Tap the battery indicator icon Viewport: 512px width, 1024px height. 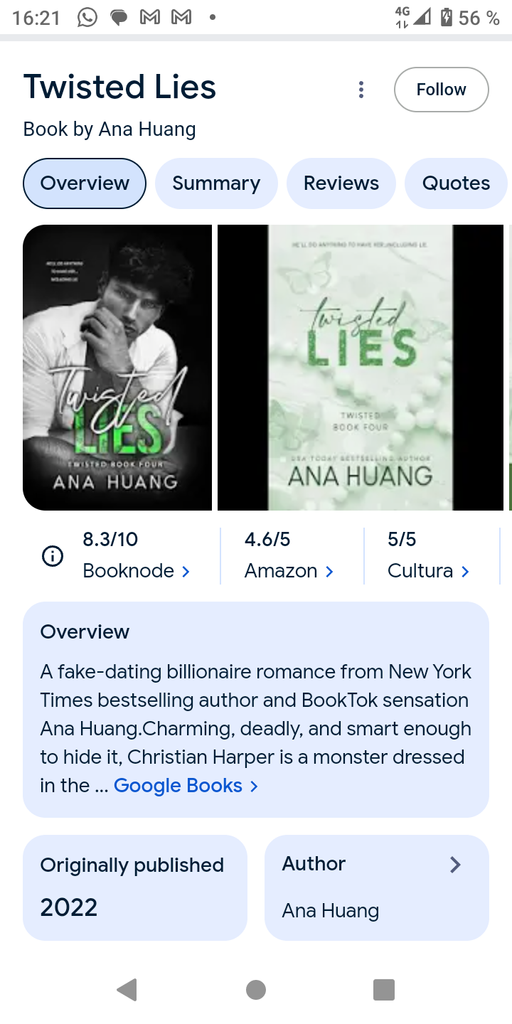click(447, 18)
